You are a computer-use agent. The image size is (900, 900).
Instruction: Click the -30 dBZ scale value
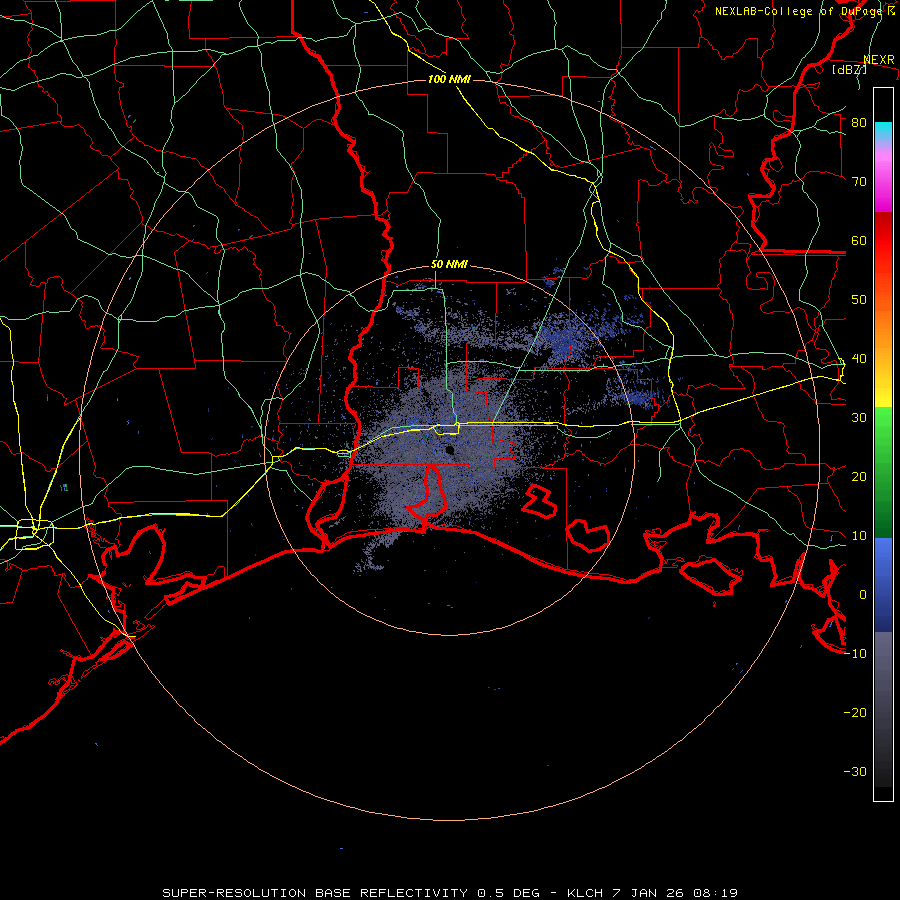(855, 771)
